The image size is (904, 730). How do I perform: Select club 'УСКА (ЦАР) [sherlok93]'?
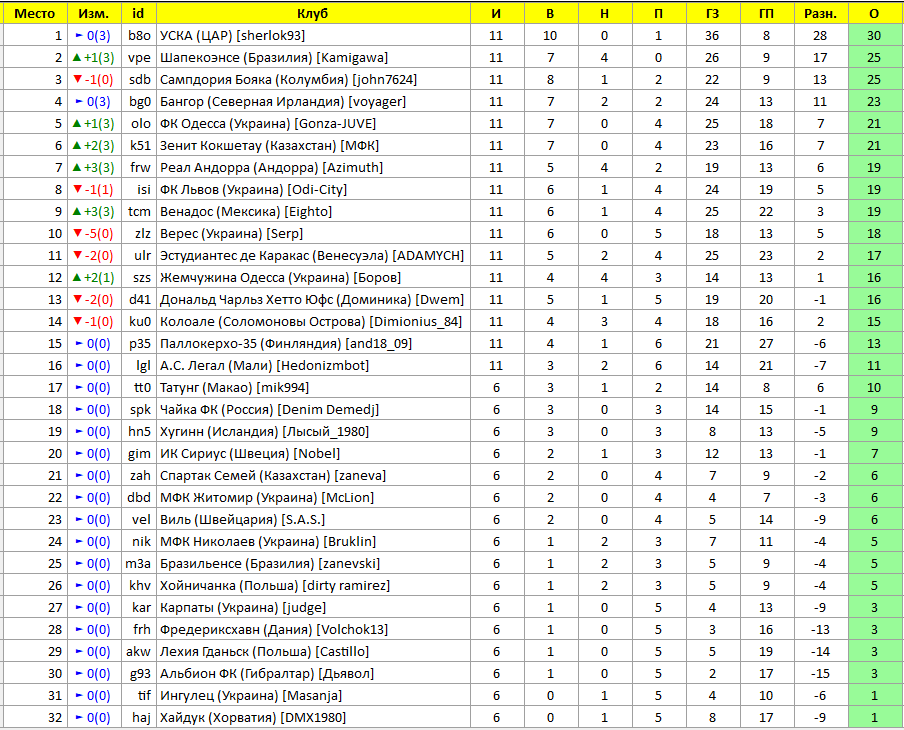pyautogui.click(x=232, y=36)
